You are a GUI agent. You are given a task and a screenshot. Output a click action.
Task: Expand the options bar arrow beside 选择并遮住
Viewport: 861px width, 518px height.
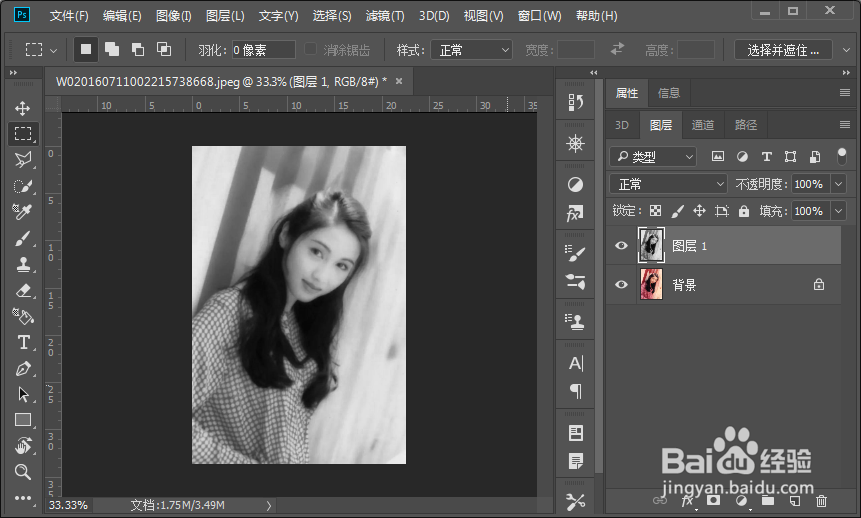pyautogui.click(x=846, y=50)
